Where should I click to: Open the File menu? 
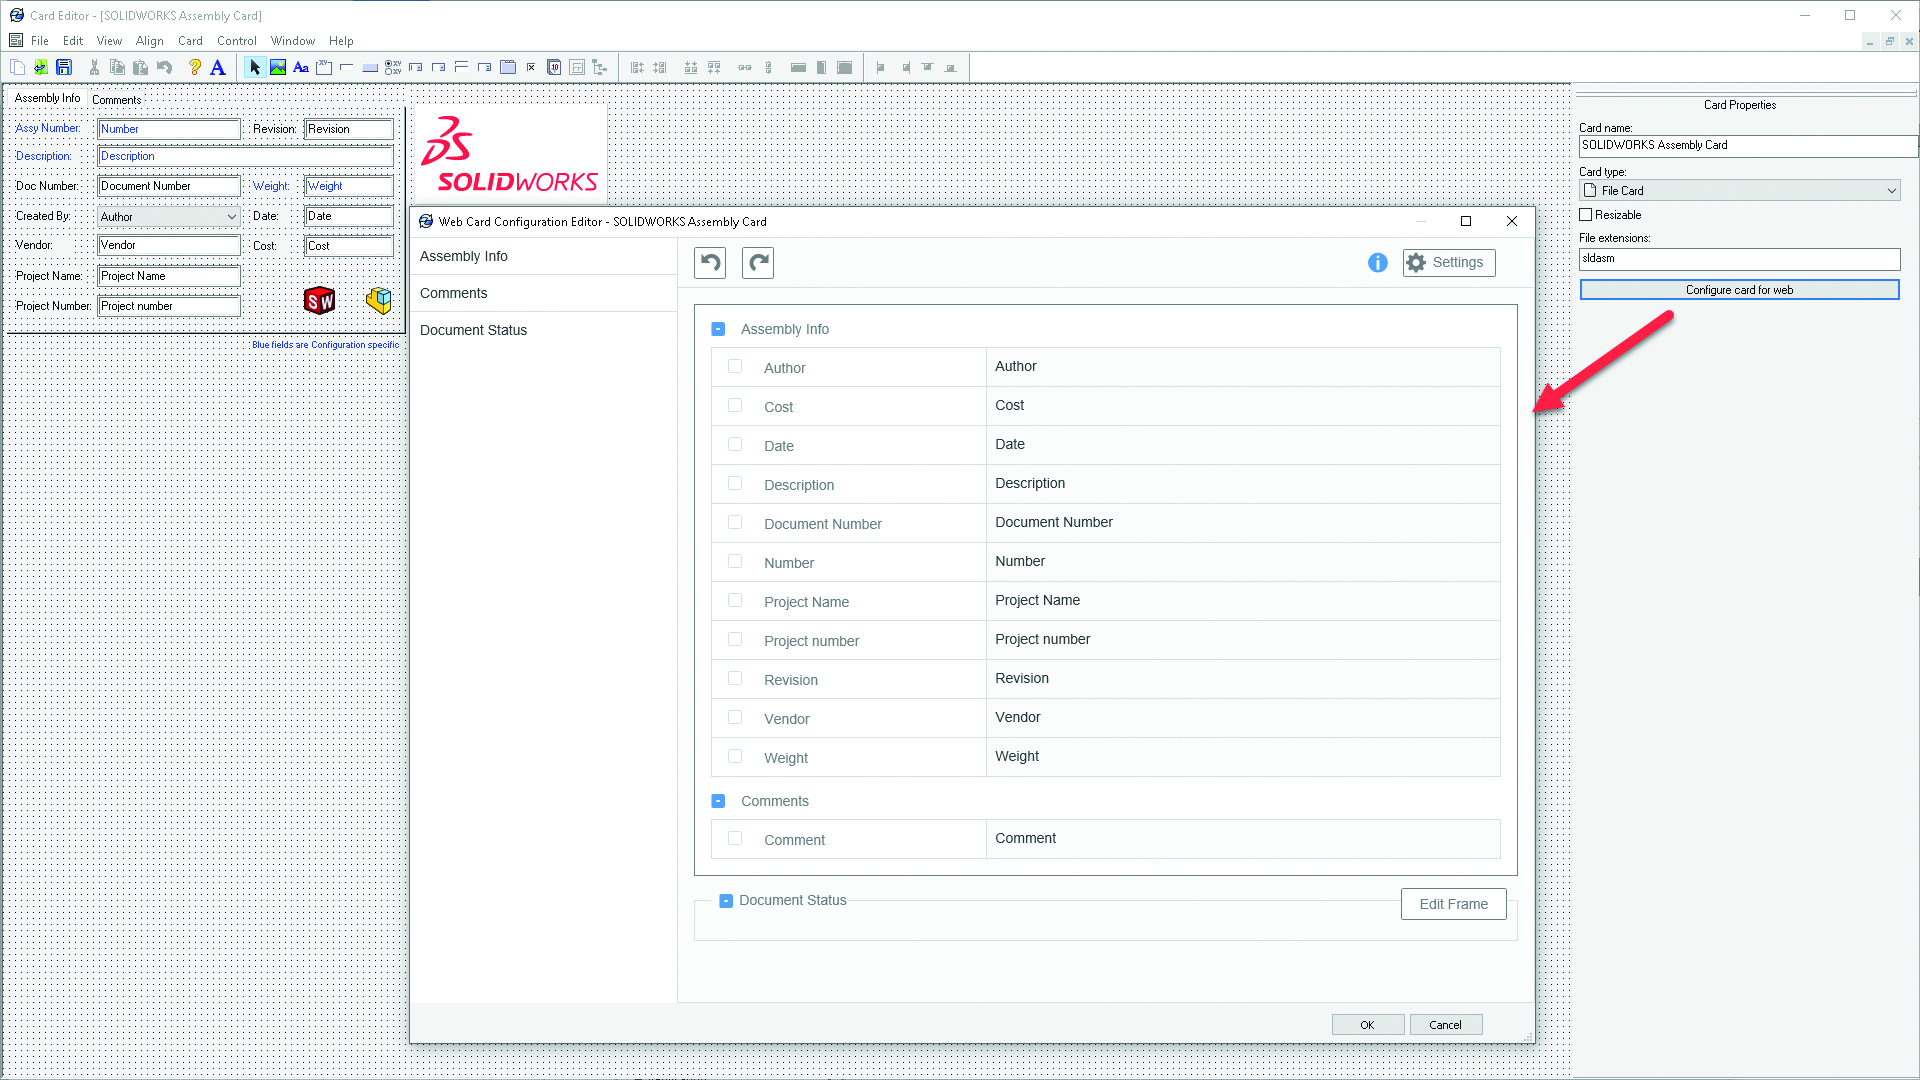tap(40, 41)
